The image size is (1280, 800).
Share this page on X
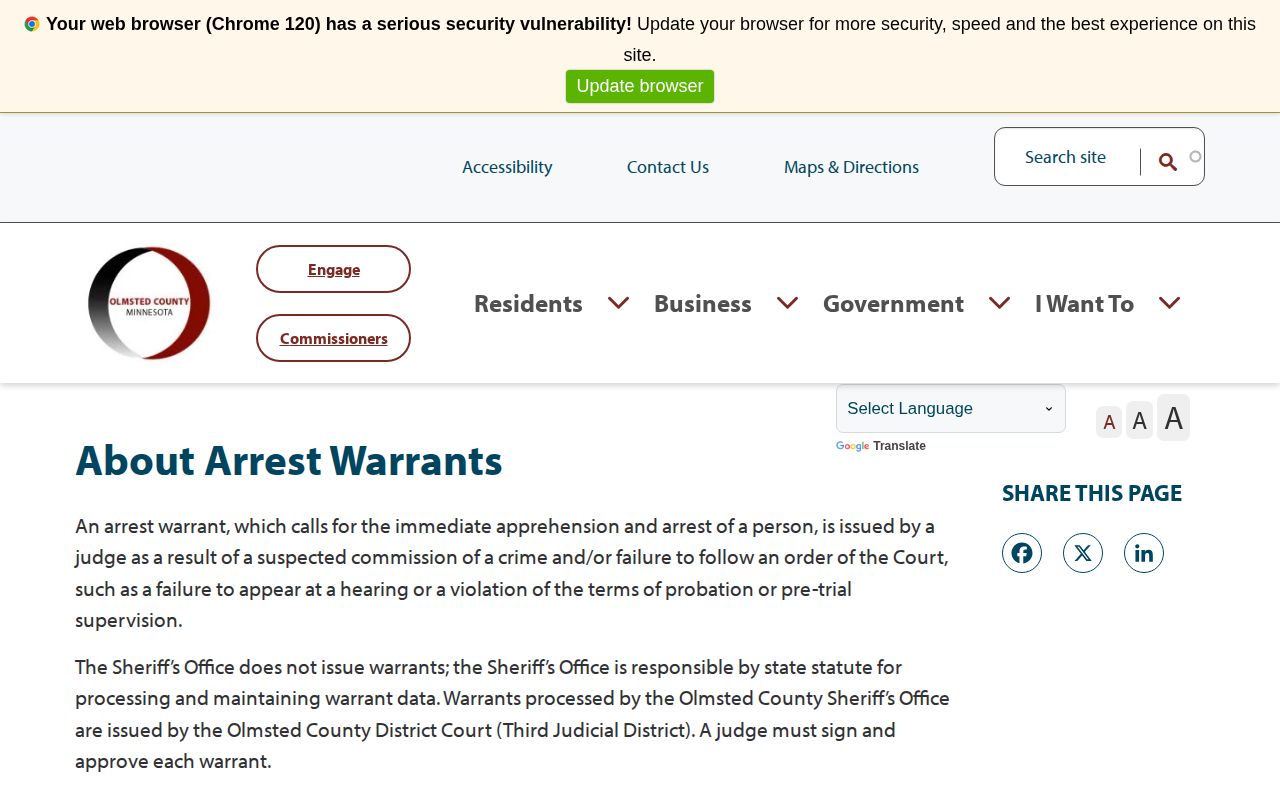[x=1083, y=553]
